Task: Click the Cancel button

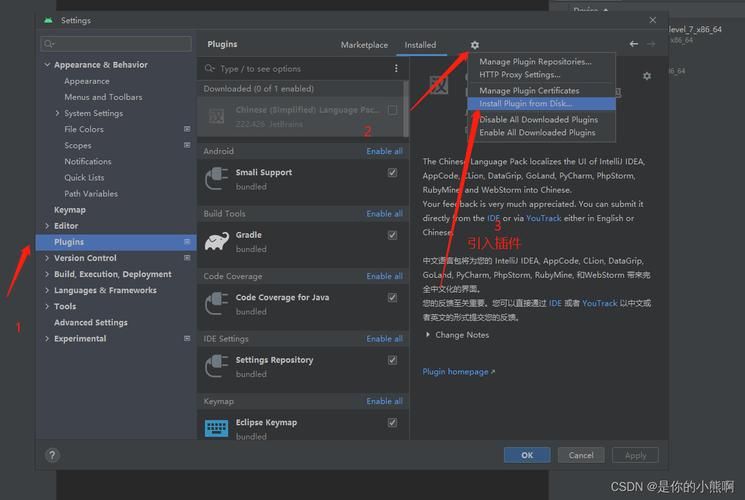Action: [x=581, y=455]
